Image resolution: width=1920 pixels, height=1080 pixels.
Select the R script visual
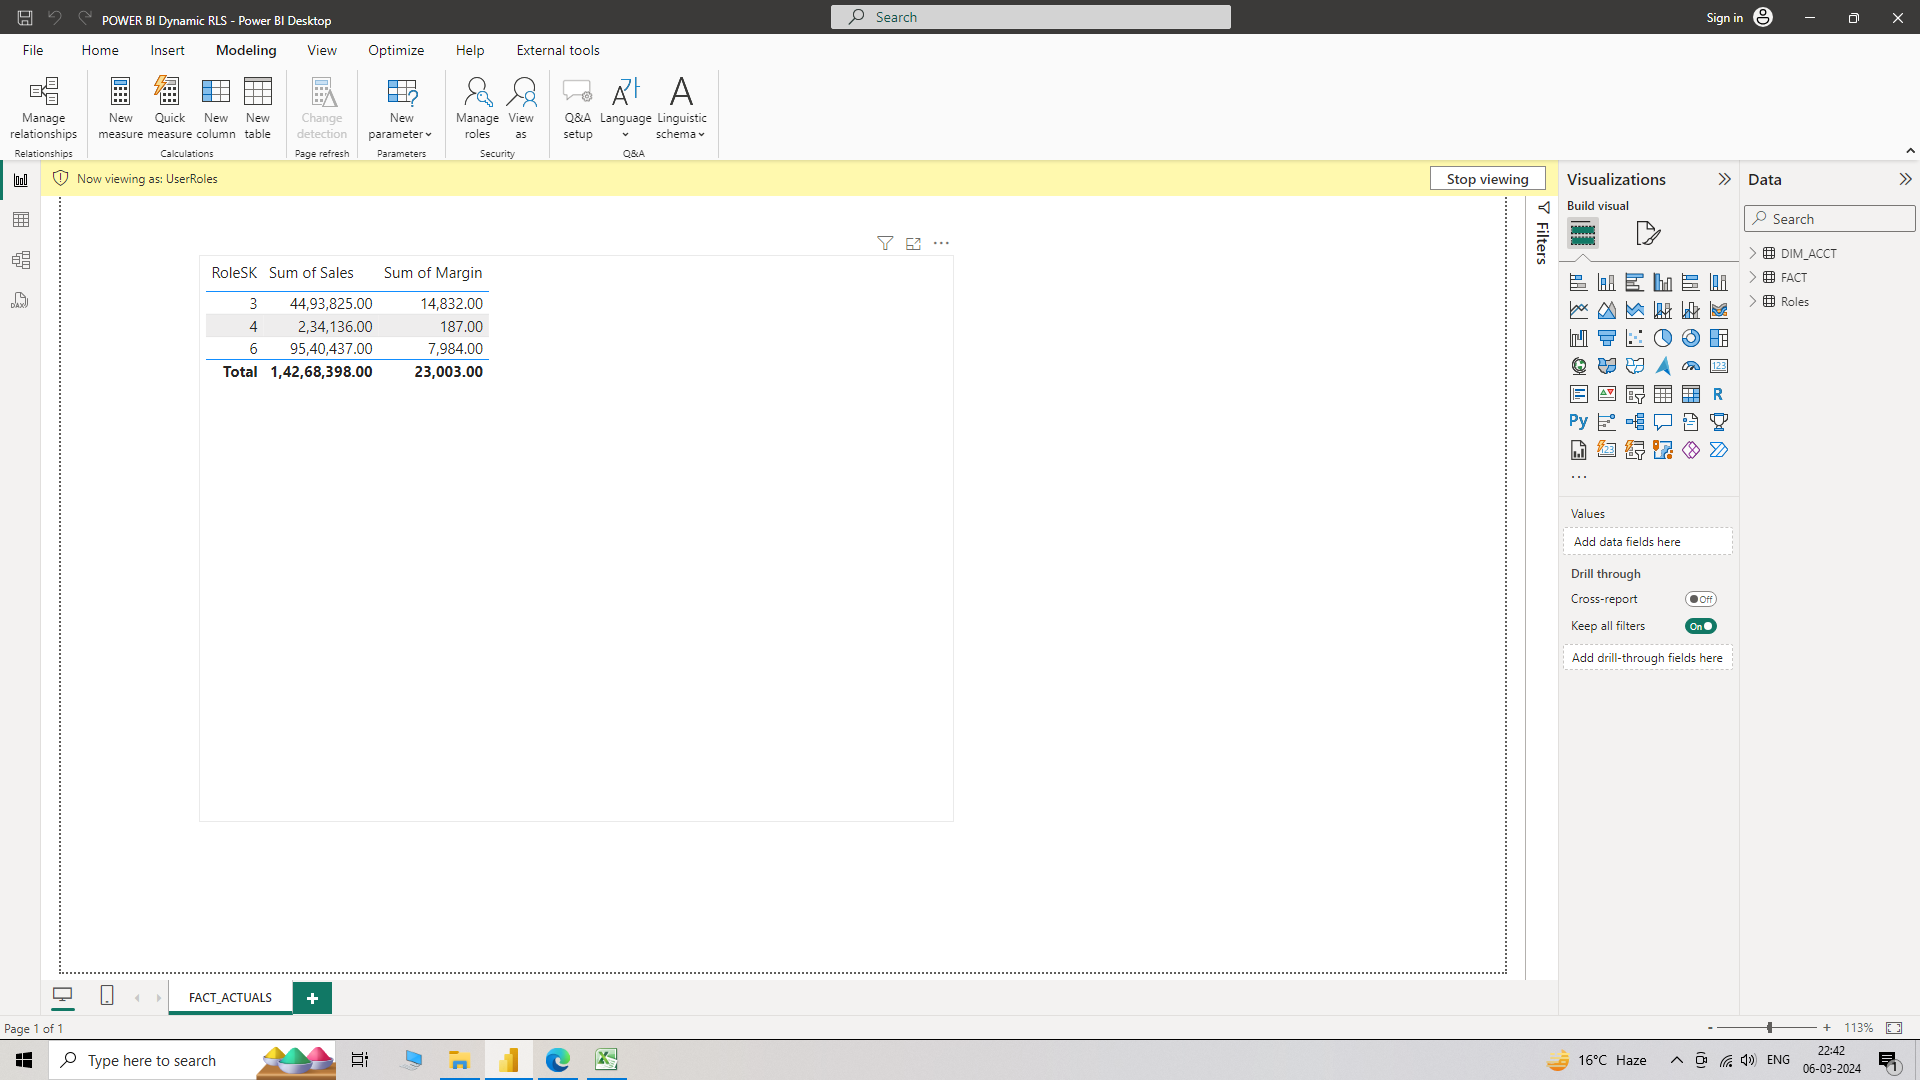1718,394
